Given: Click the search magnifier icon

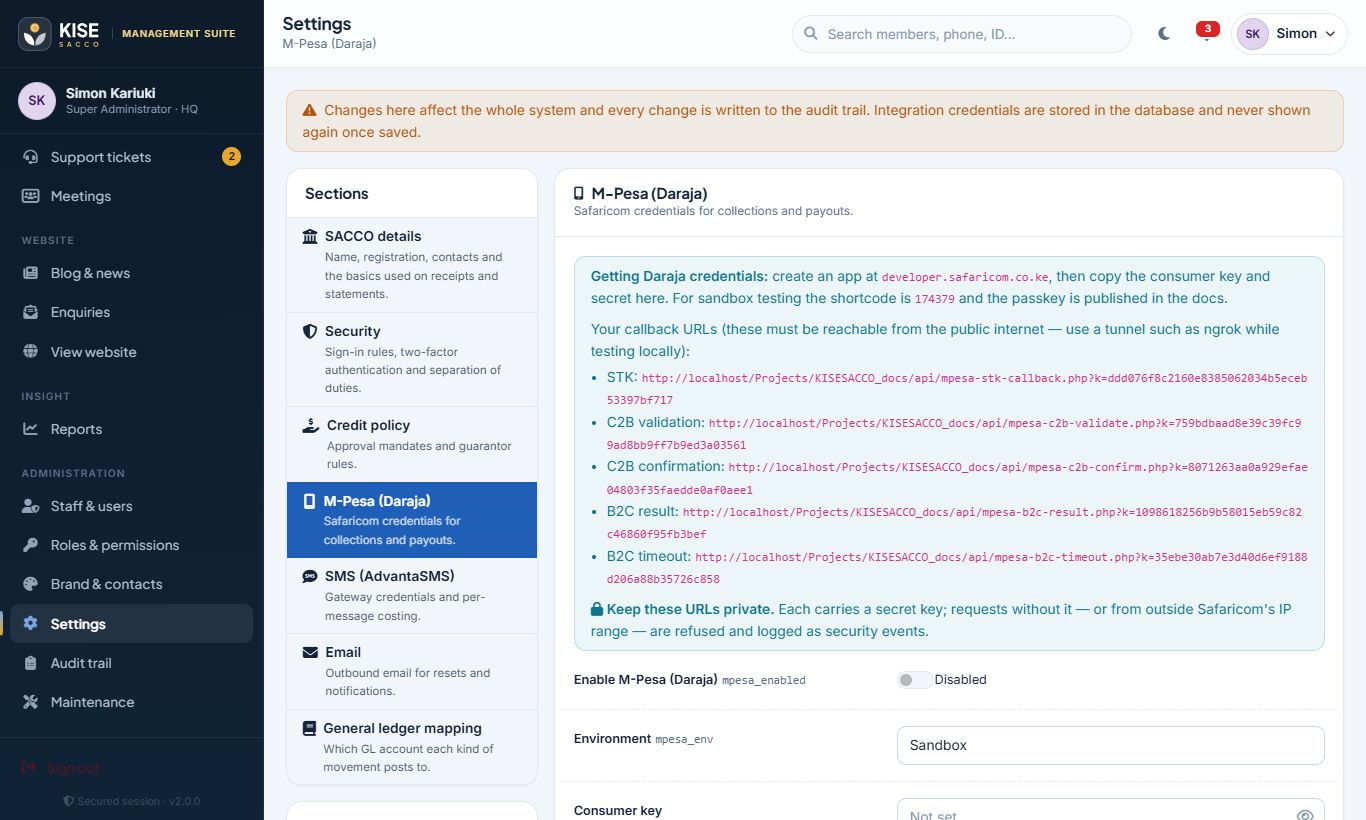Looking at the screenshot, I should point(811,34).
